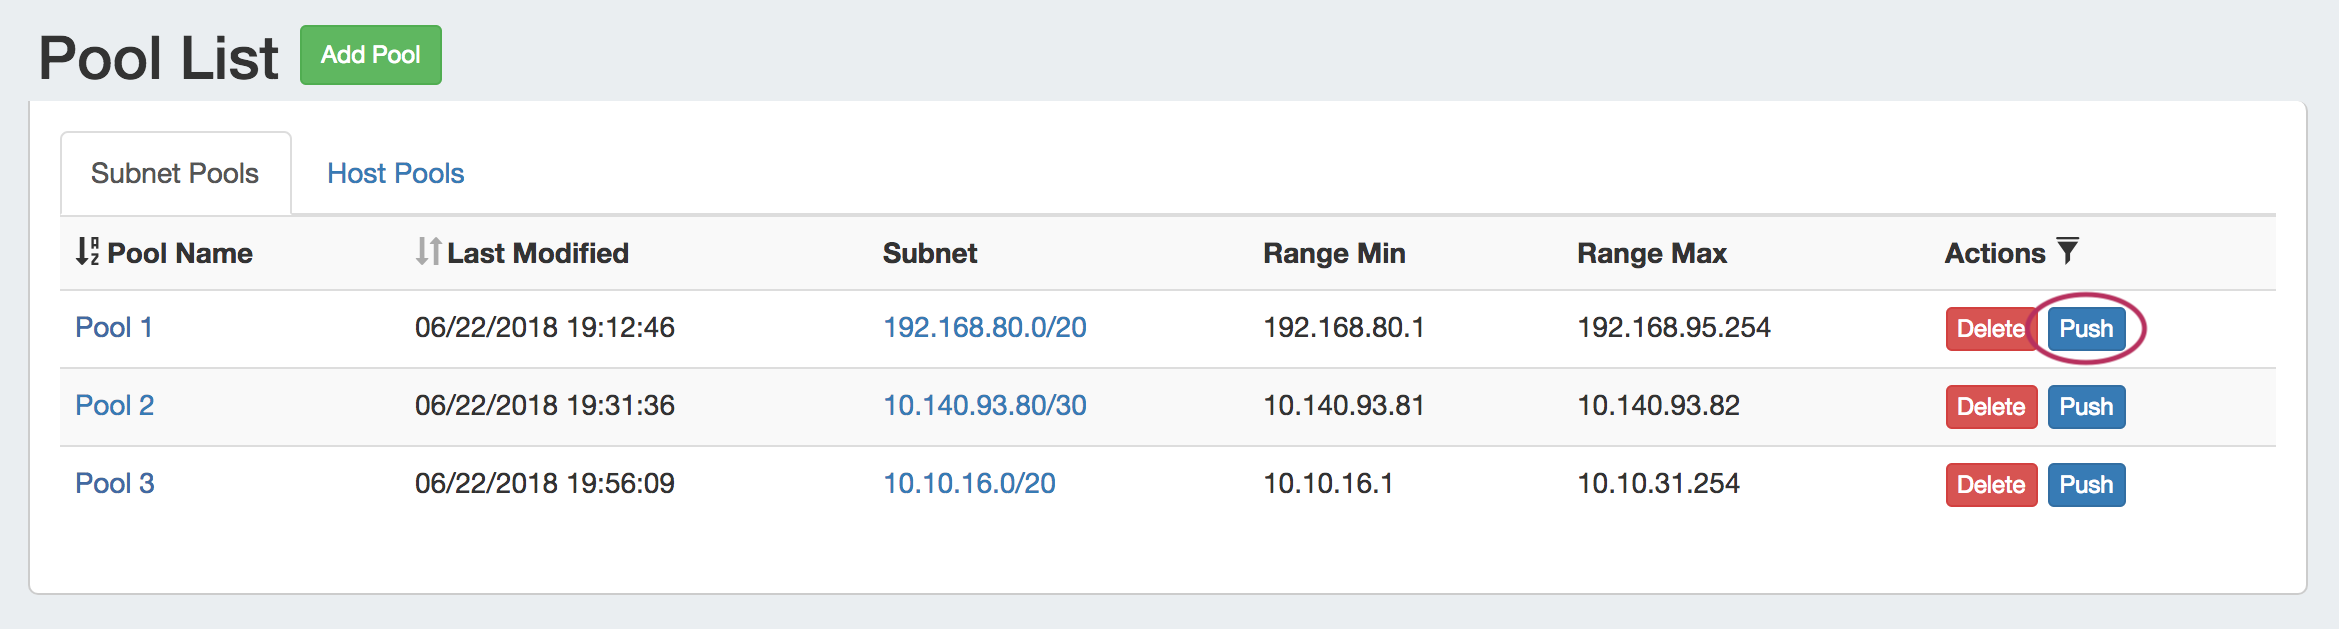Open the Actions column filter icon
The width and height of the screenshot is (2339, 629).
point(2067,251)
